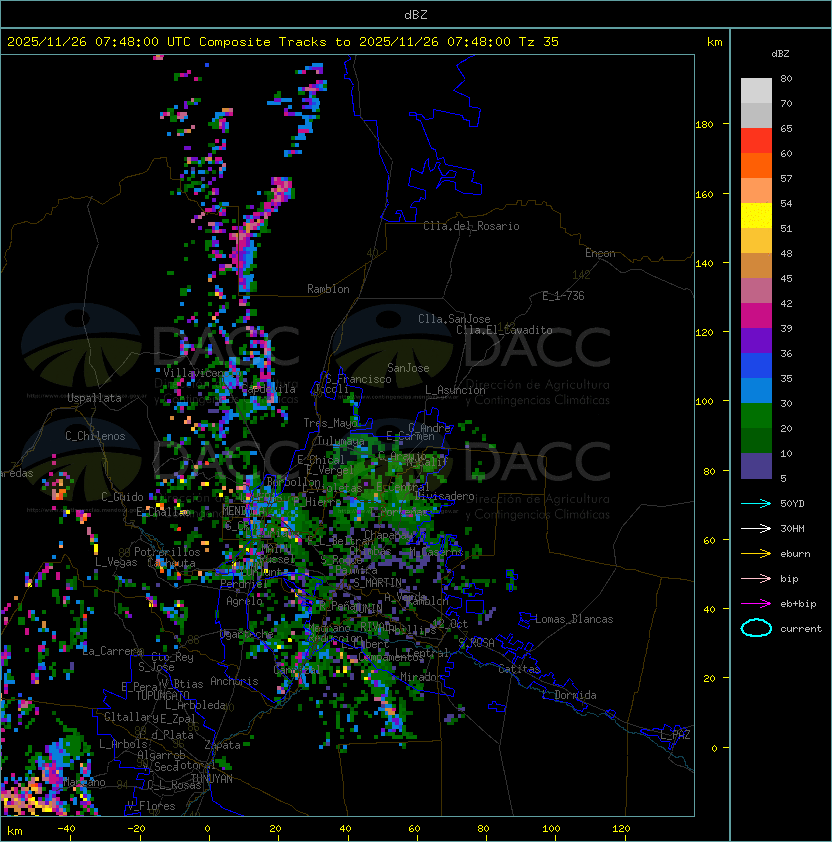The image size is (832, 842).
Task: Click the '180' tick on vertical km axis
Action: coord(704,125)
